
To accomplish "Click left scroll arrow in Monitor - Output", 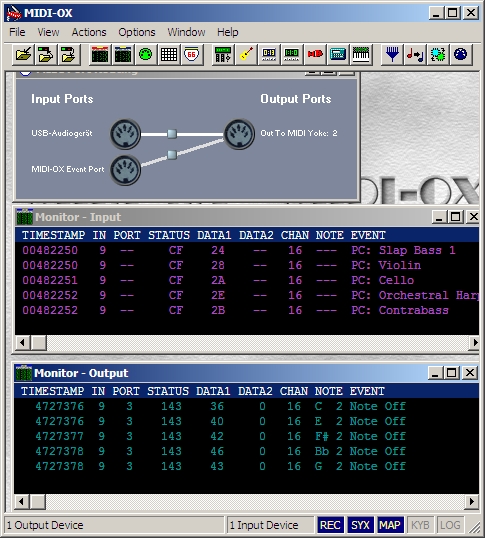I will pyautogui.click(x=22, y=502).
